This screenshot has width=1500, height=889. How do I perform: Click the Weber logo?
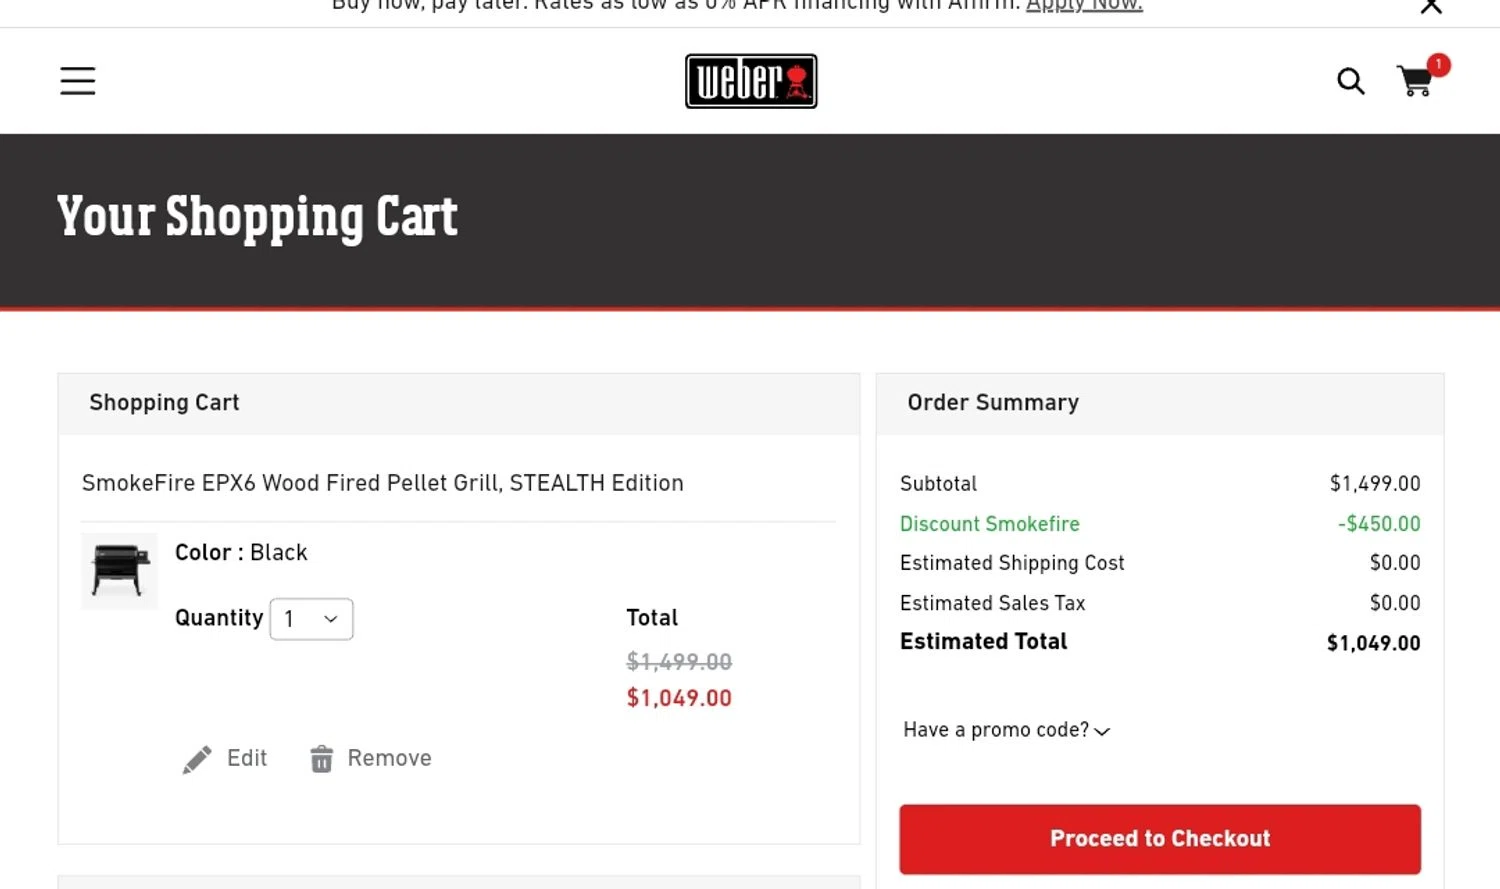751,81
